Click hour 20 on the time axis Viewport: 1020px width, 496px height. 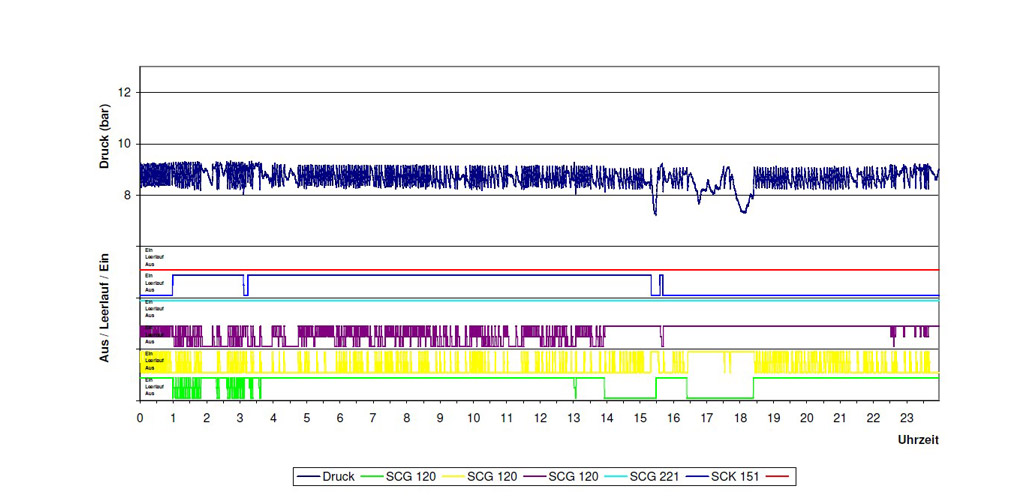point(807,417)
